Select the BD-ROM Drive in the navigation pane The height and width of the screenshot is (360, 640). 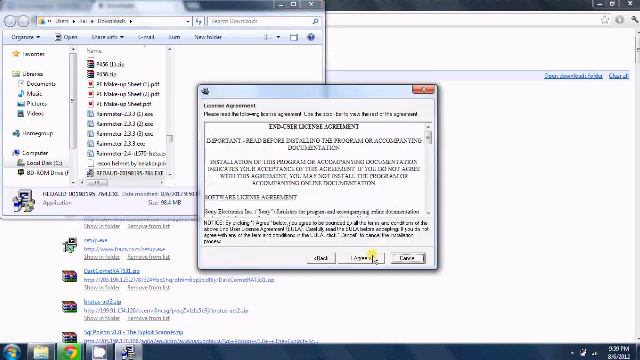(47, 173)
